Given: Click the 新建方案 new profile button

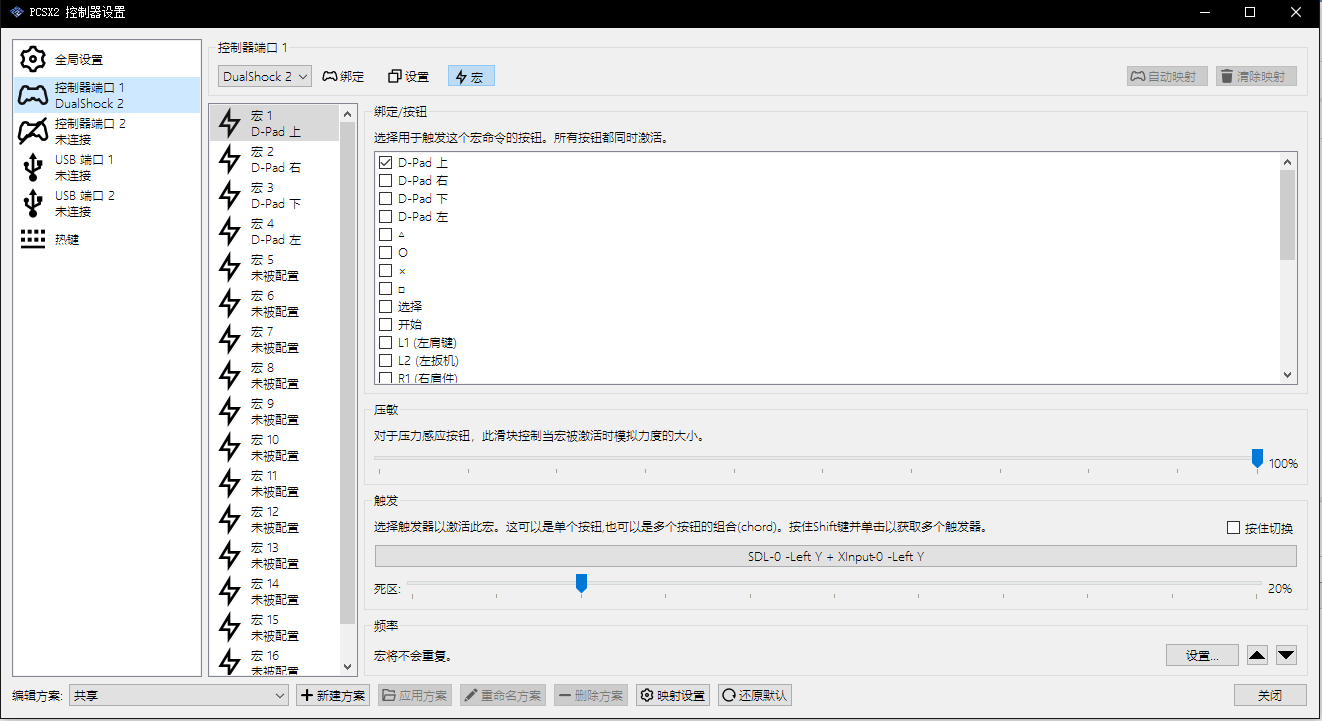Looking at the screenshot, I should click(333, 694).
